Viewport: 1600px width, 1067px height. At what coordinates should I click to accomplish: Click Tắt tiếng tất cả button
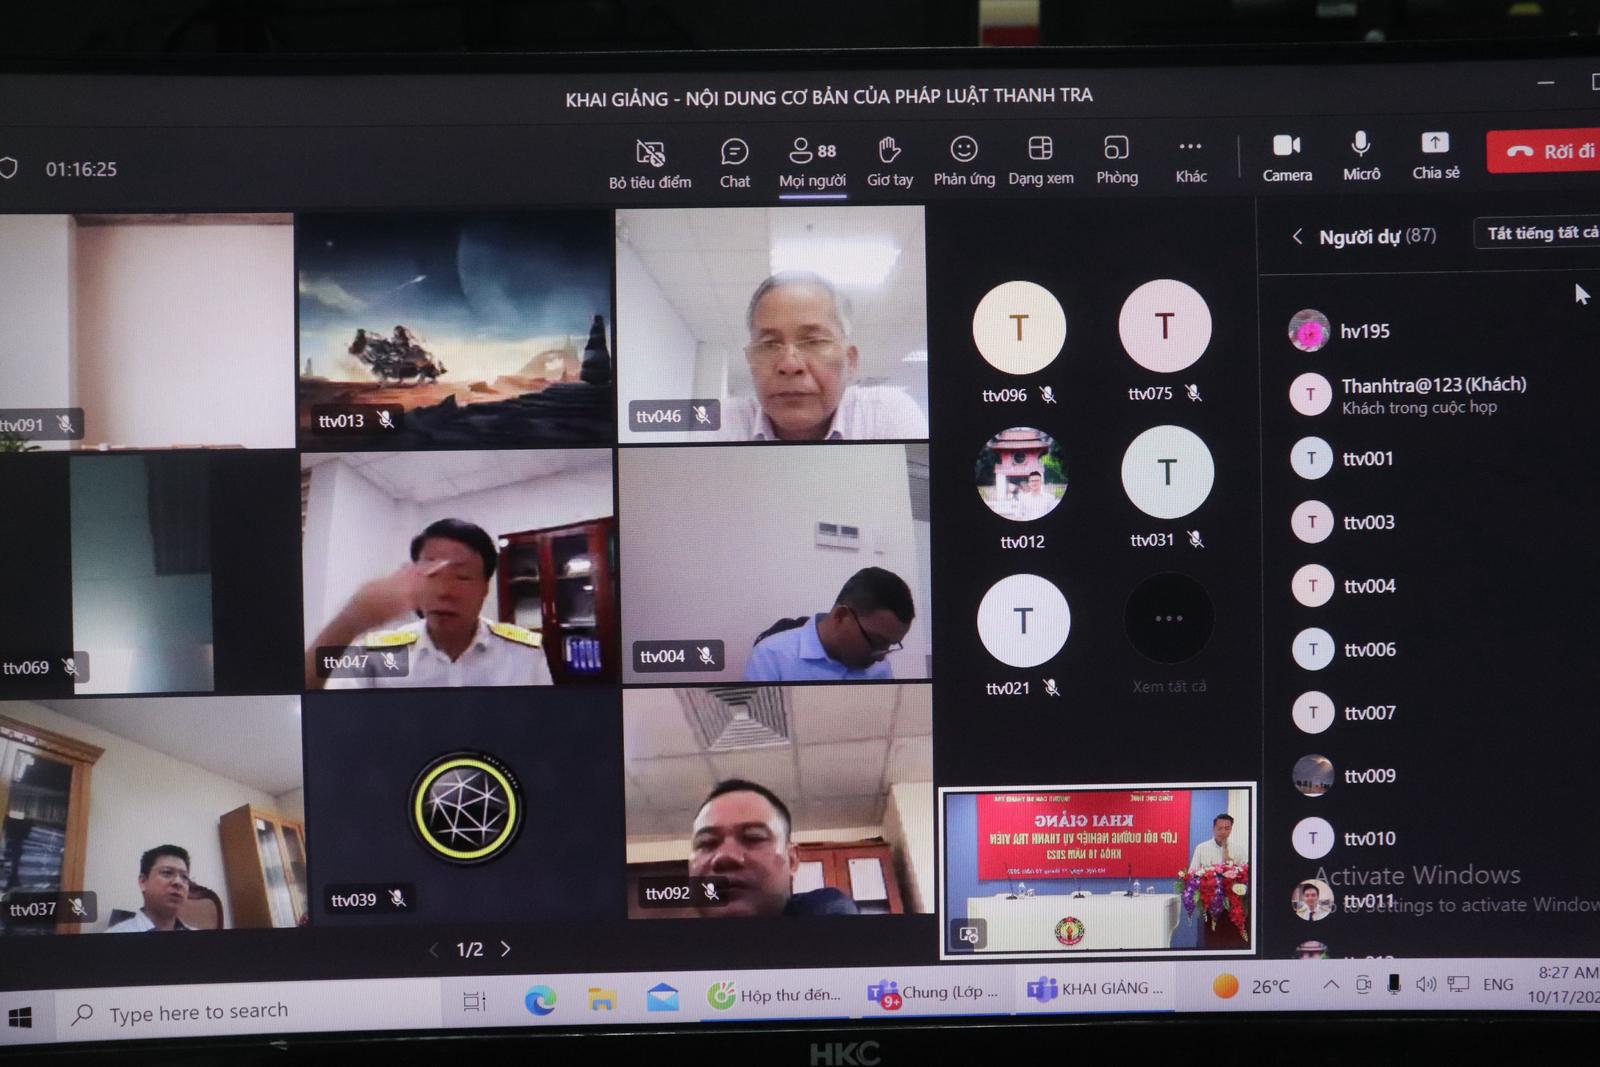(1538, 233)
